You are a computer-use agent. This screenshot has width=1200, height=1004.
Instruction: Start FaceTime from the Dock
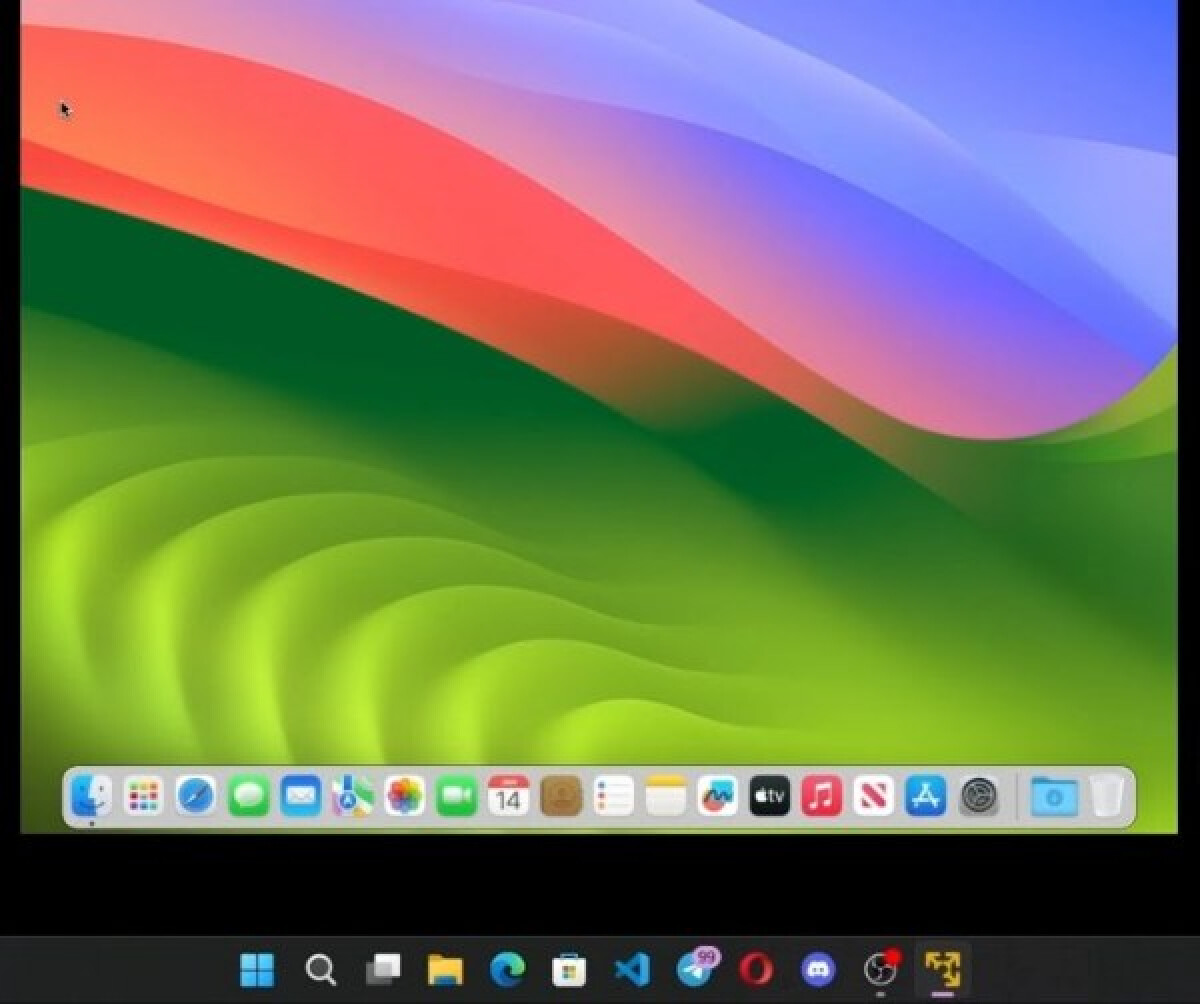point(454,797)
